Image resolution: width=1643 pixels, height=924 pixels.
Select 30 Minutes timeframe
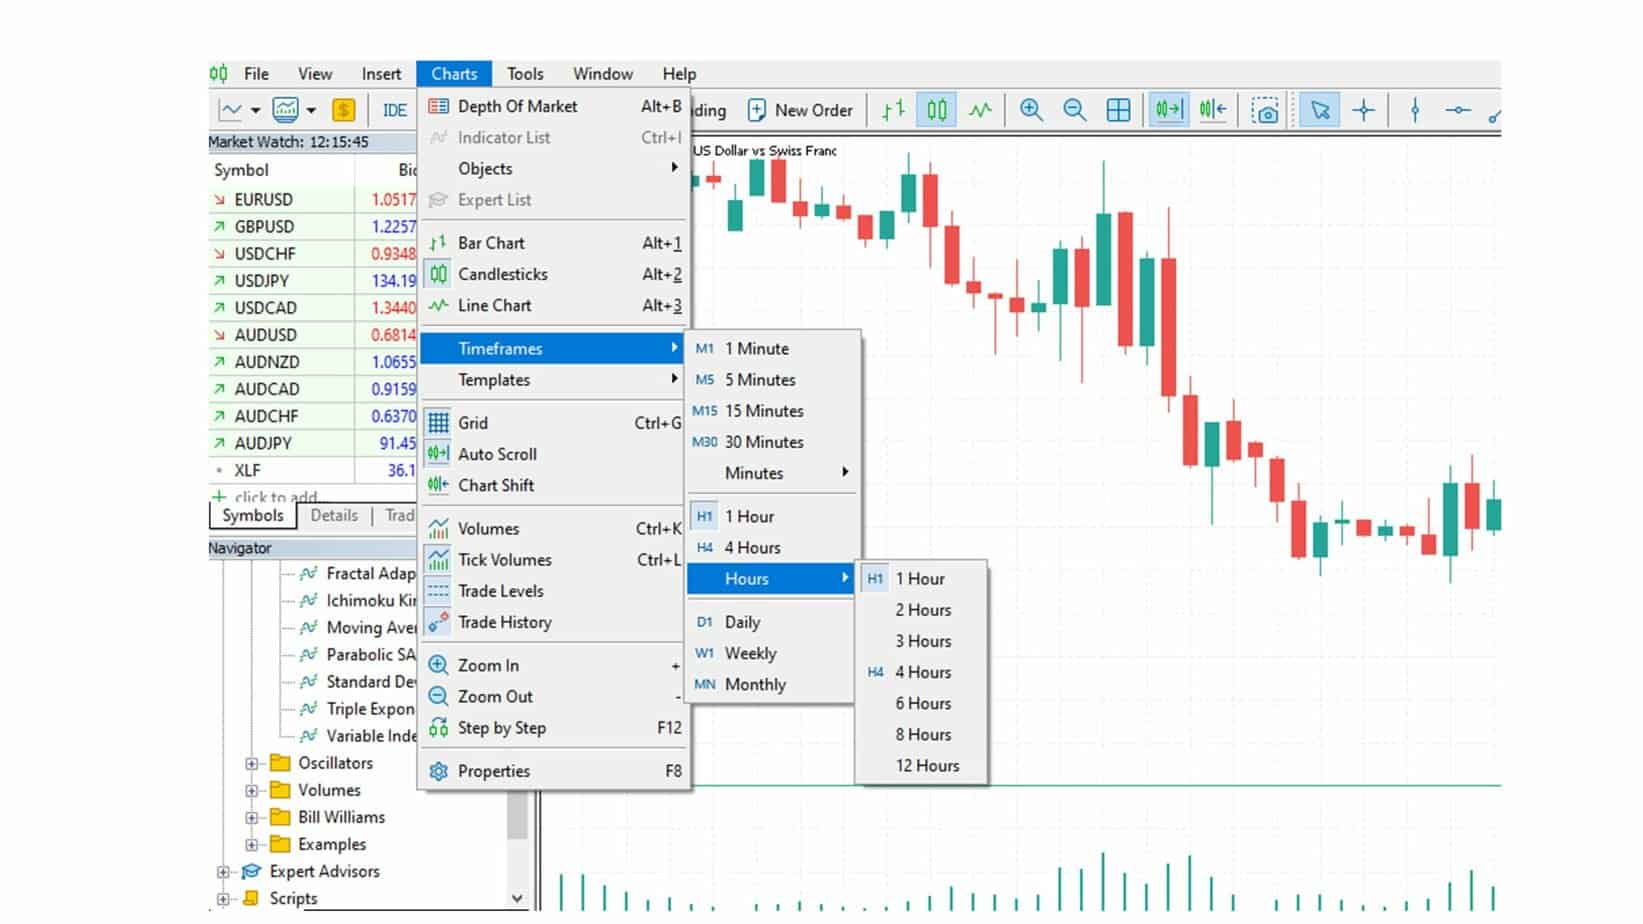point(772,442)
